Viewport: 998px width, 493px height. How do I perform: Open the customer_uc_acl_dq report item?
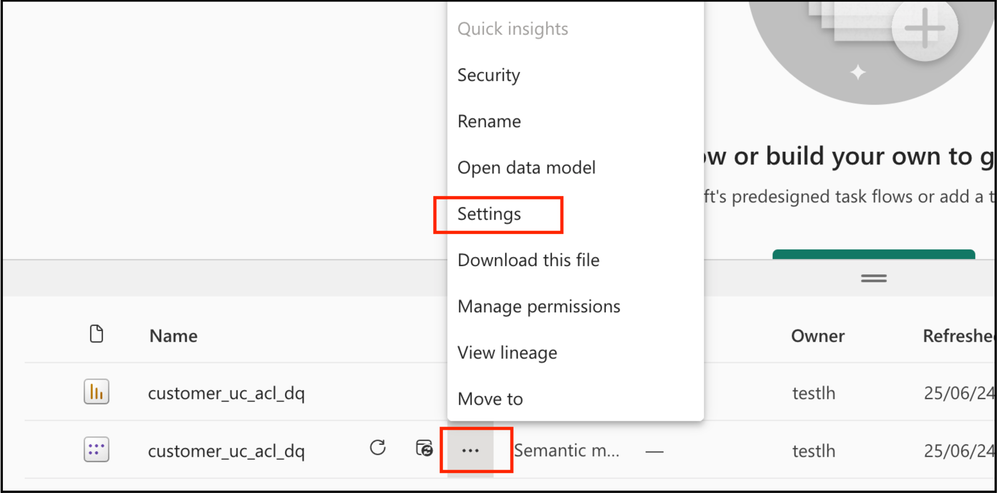(x=227, y=394)
